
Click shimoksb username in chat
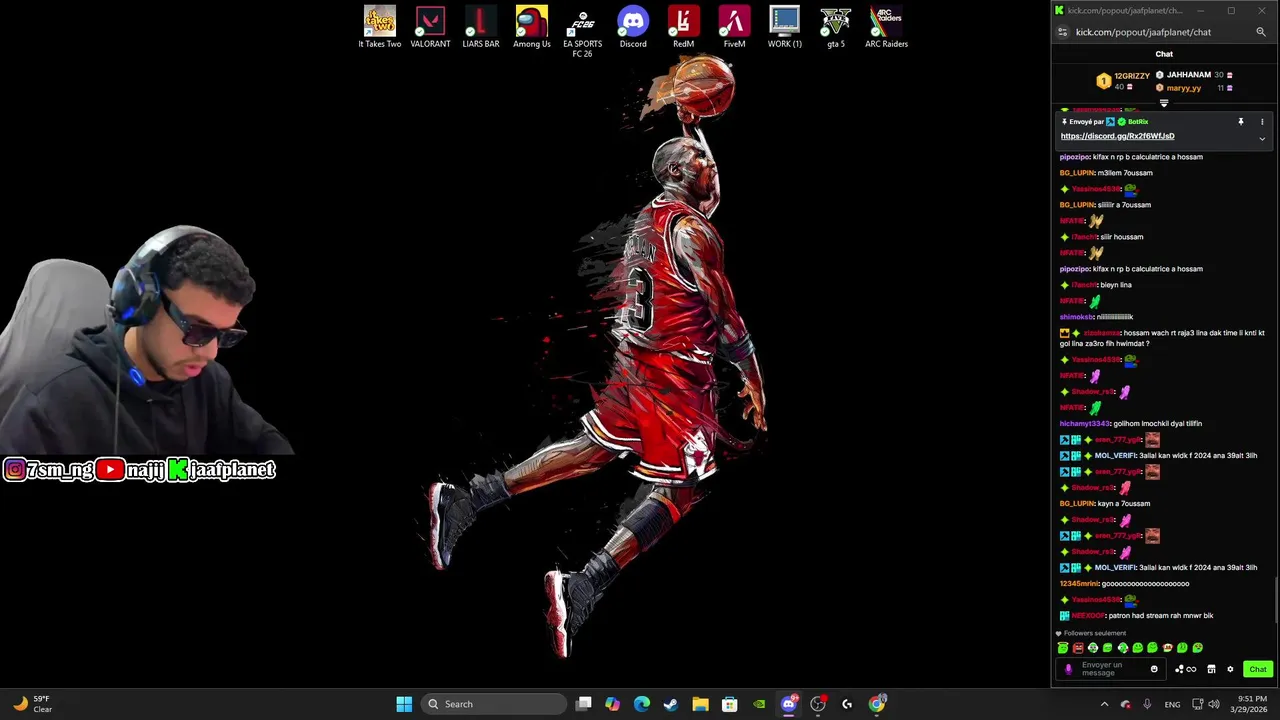tap(1077, 317)
